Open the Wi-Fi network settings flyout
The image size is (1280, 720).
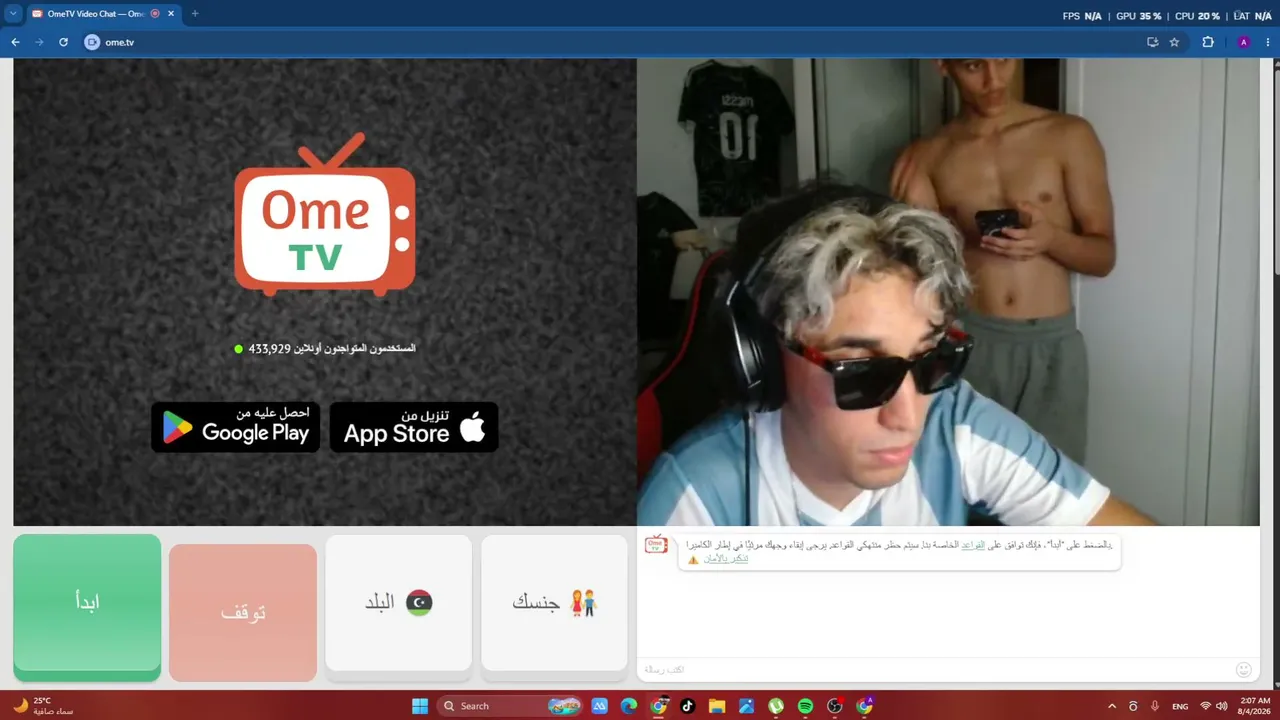pyautogui.click(x=1205, y=706)
